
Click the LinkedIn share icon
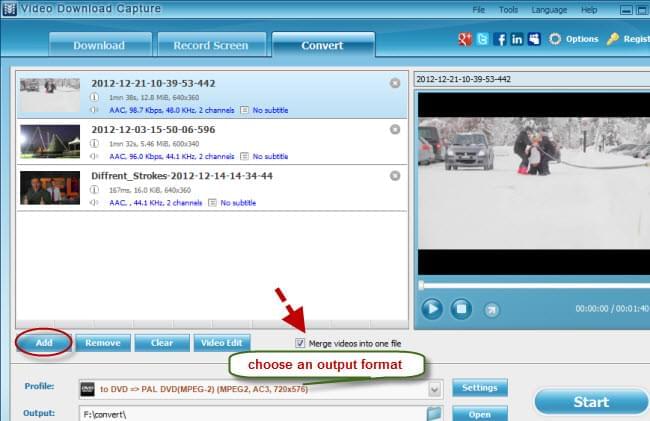517,39
